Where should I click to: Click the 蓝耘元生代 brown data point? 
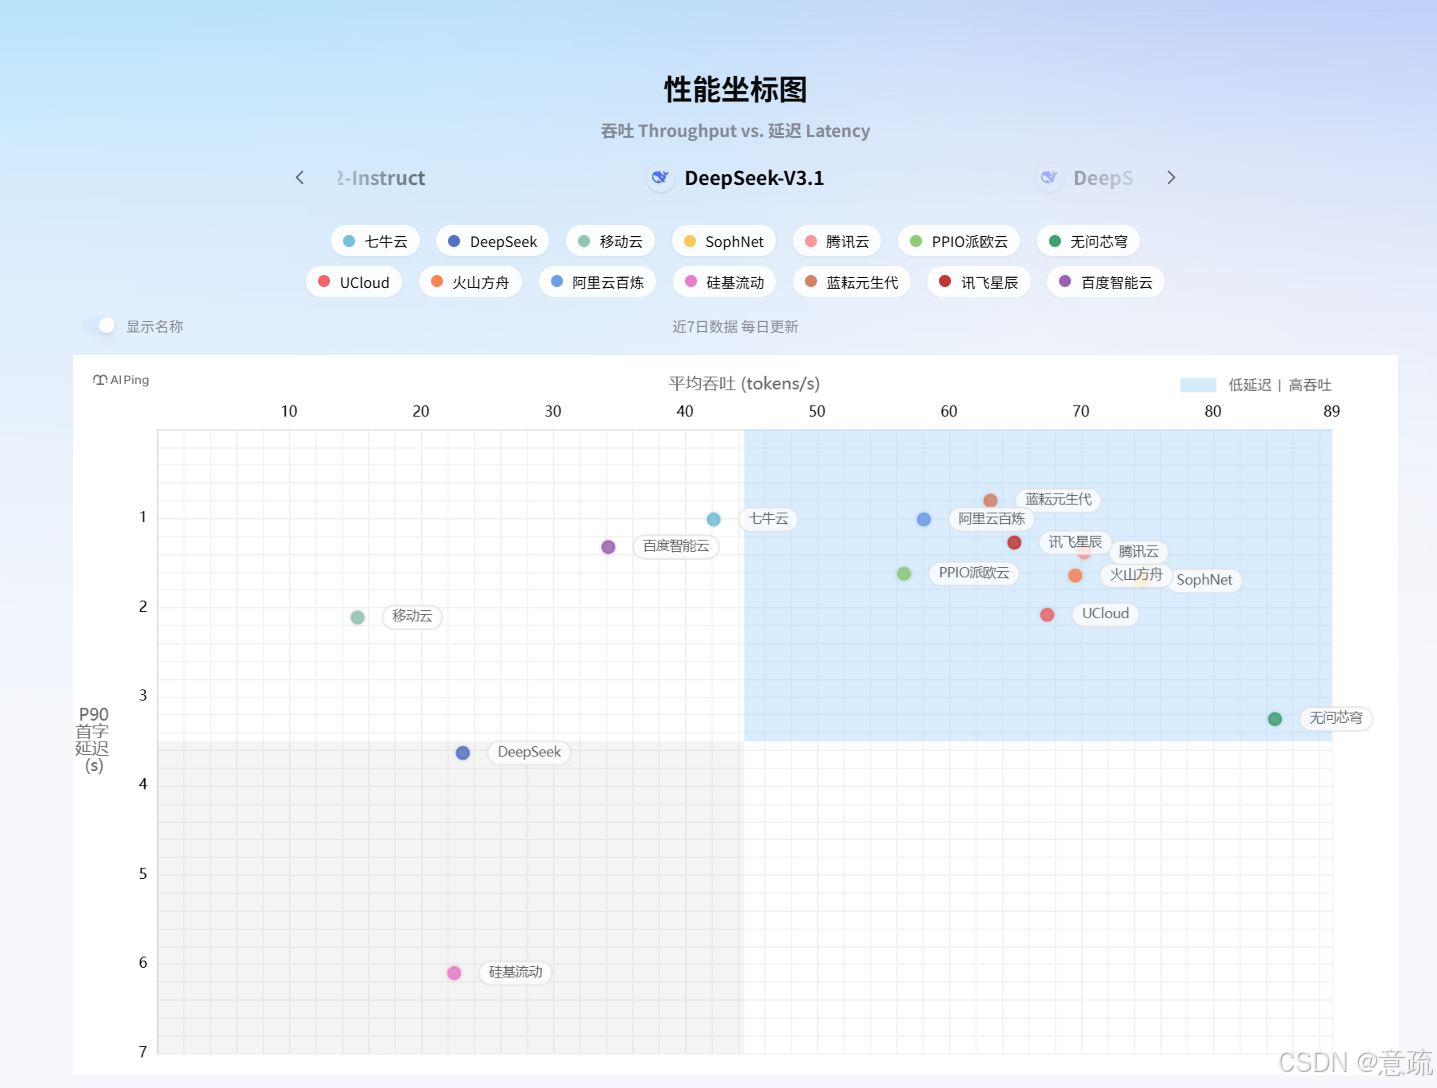point(990,500)
